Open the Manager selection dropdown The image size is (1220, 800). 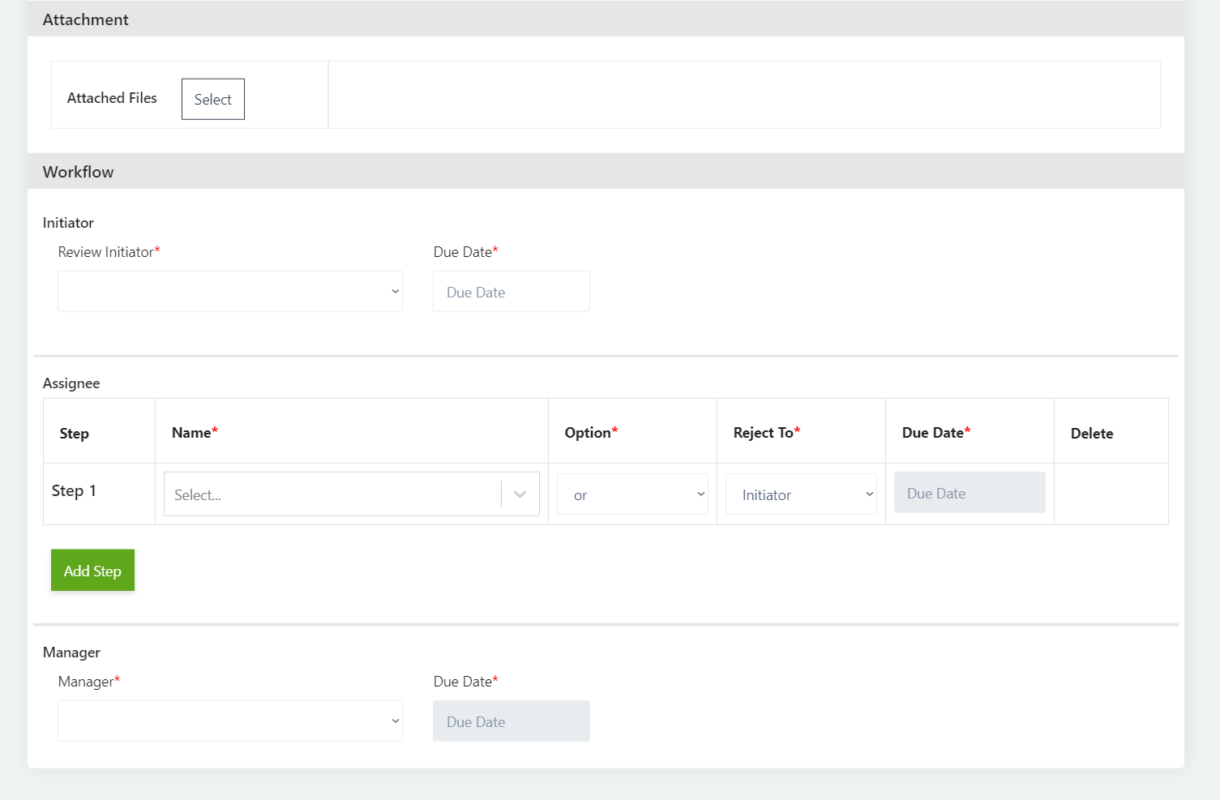(230, 720)
